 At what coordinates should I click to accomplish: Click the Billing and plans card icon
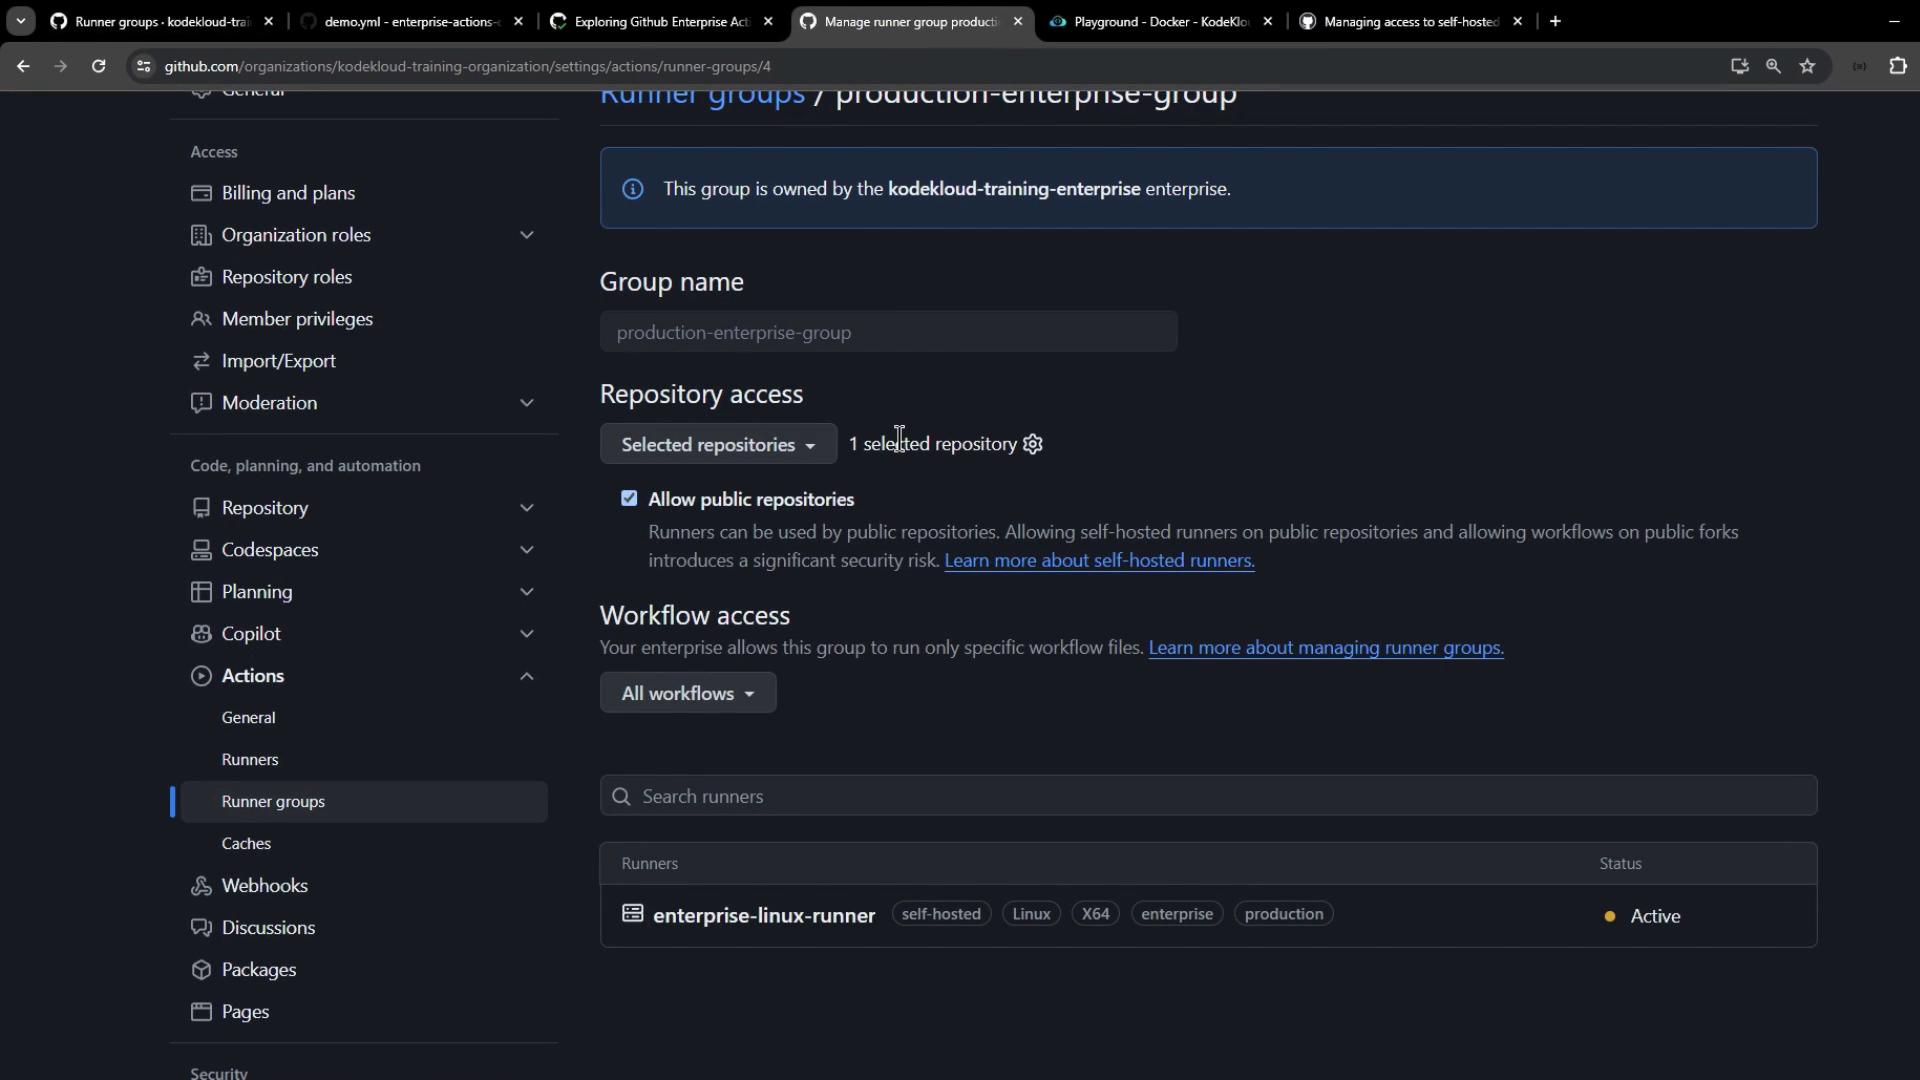click(201, 193)
